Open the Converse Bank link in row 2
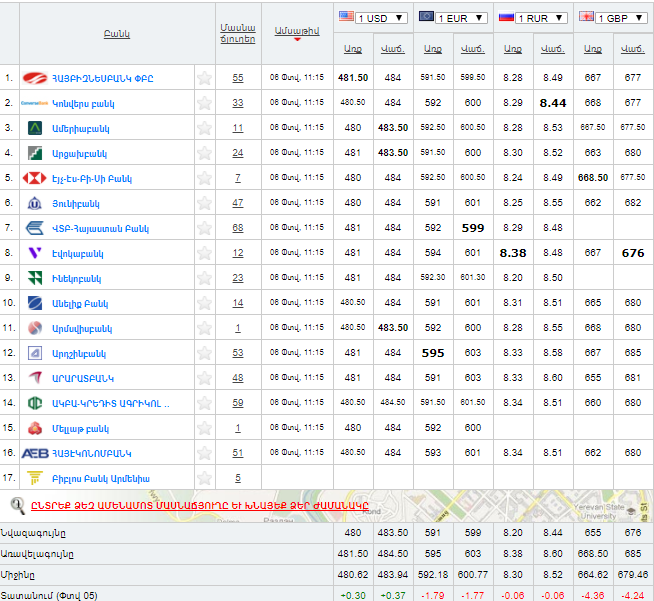Image resolution: width=654 pixels, height=601 pixels. (x=80, y=103)
